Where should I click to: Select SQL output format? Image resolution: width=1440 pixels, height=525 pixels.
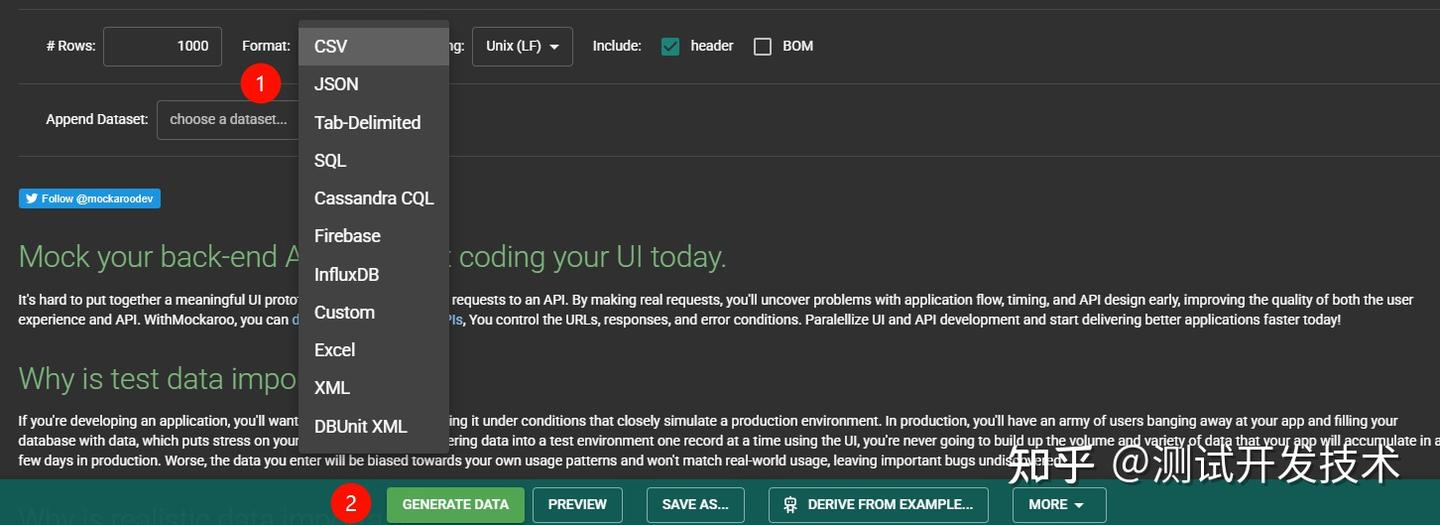click(330, 160)
